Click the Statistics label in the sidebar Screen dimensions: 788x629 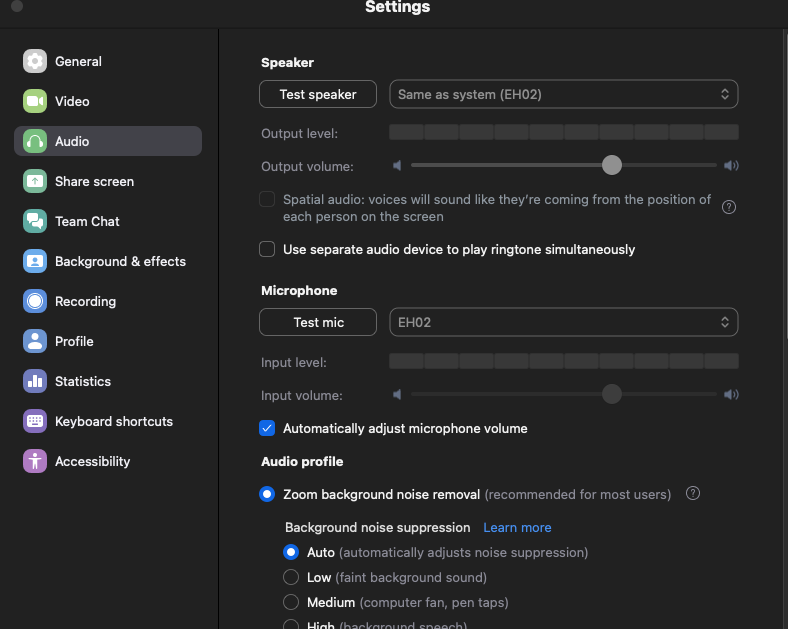83,381
